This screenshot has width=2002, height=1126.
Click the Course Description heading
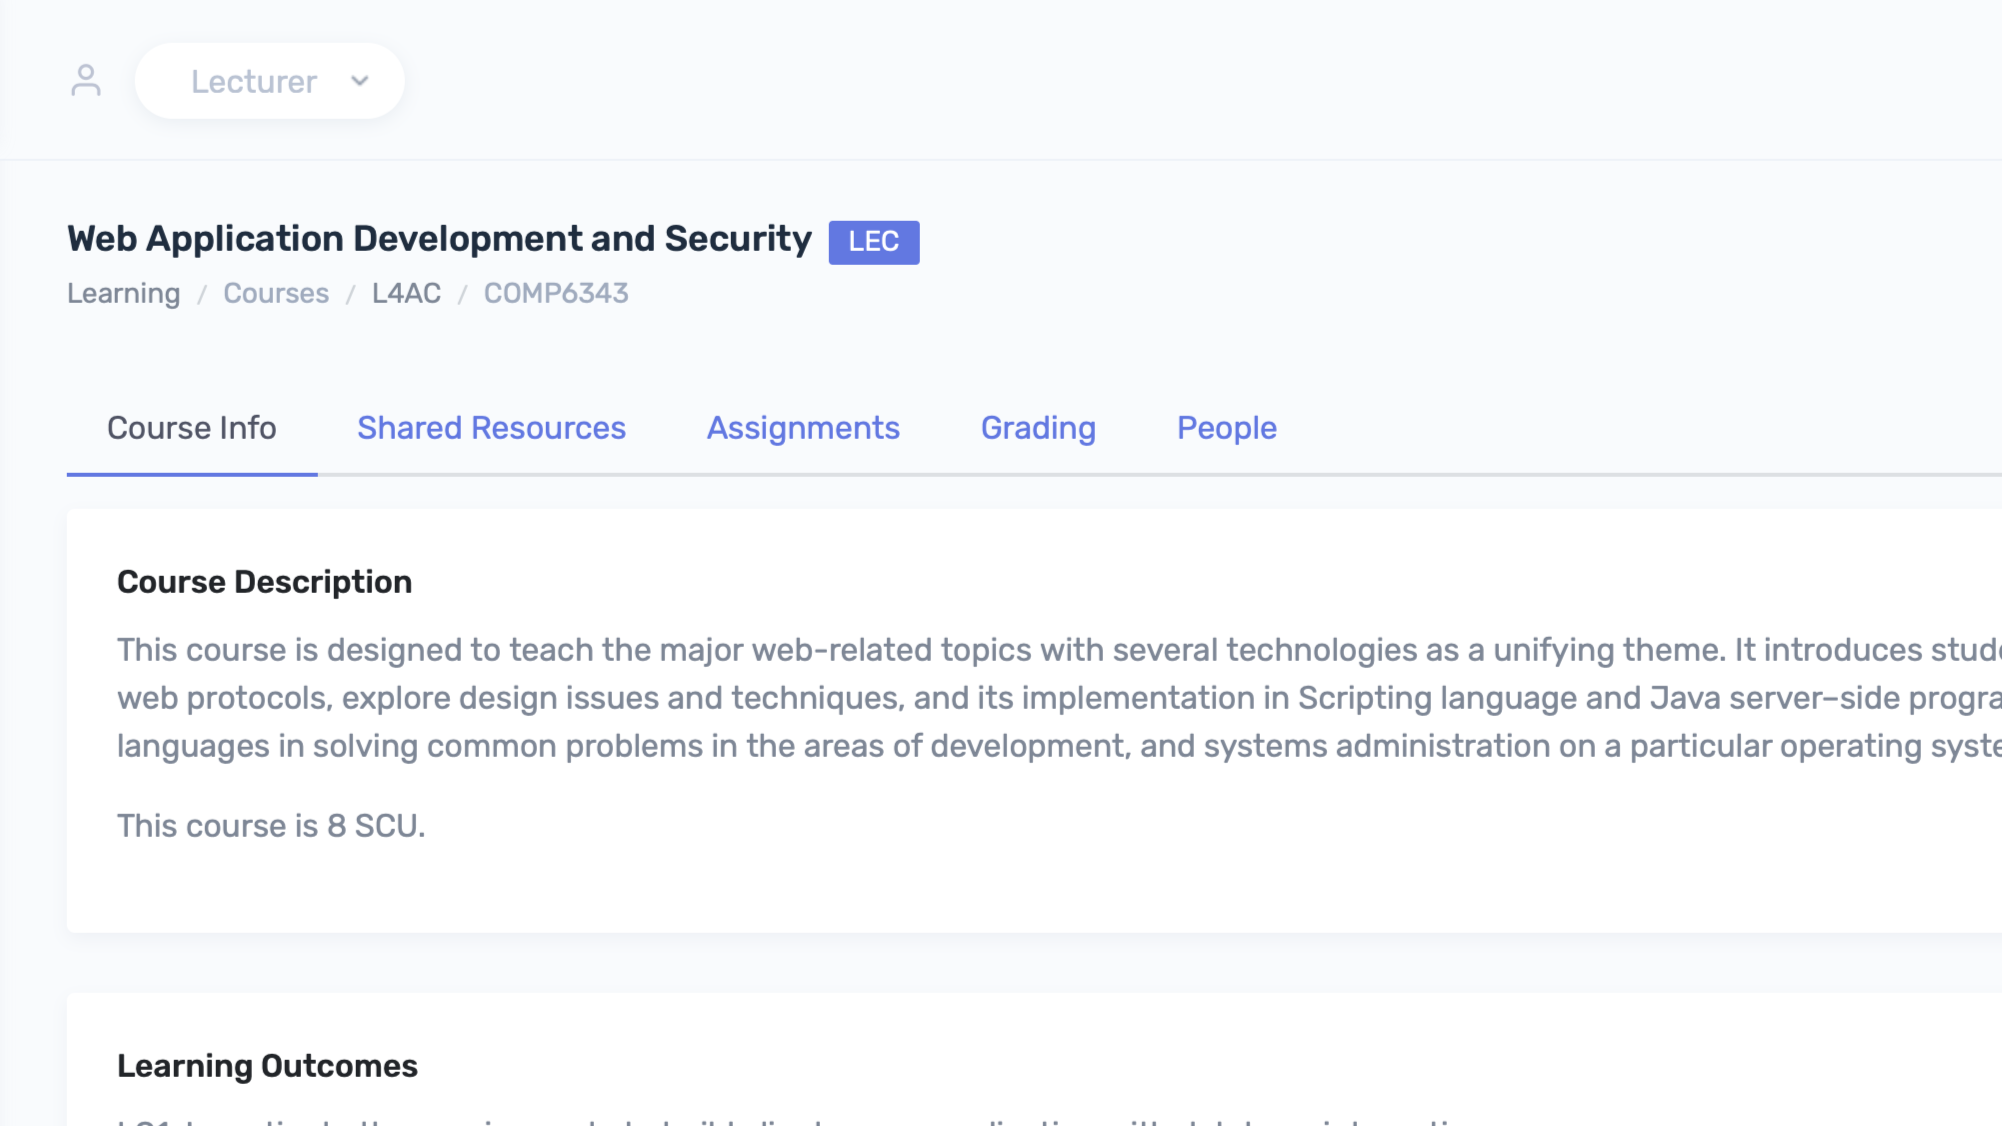tap(265, 581)
